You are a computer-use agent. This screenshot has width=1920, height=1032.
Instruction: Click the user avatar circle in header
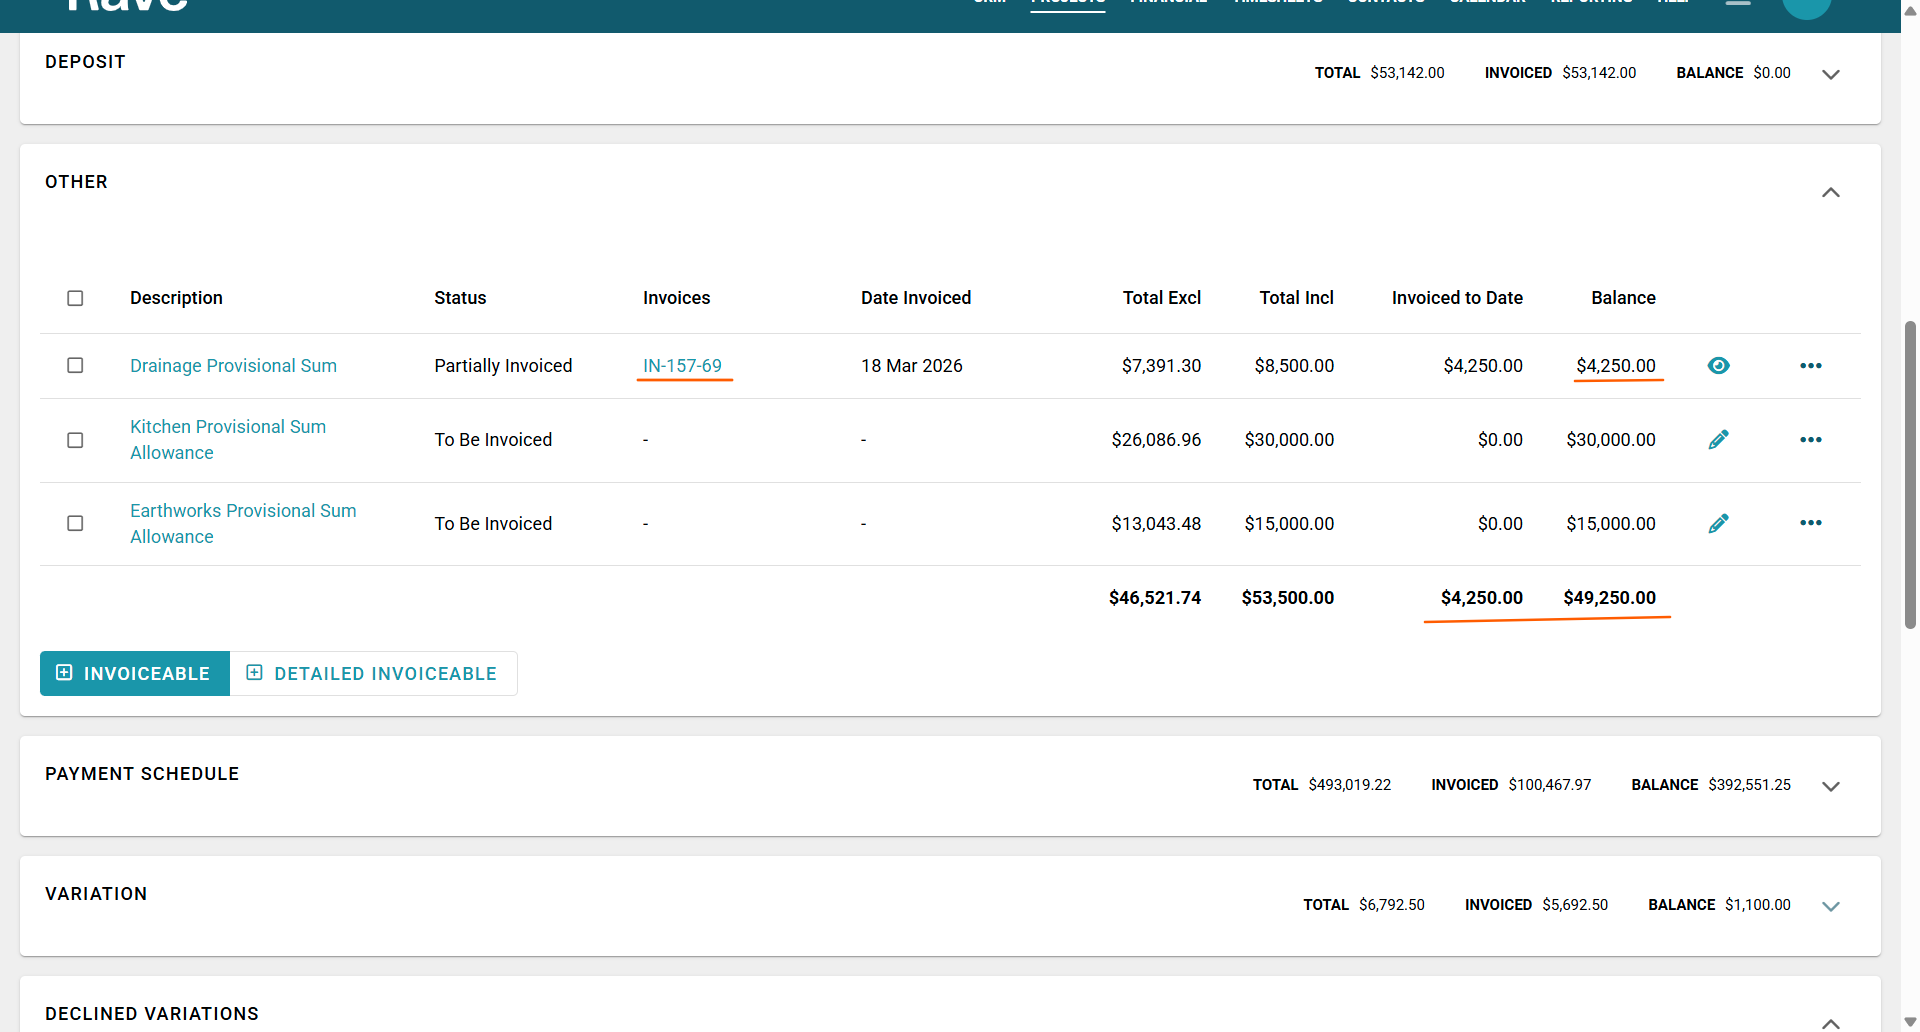click(x=1806, y=6)
